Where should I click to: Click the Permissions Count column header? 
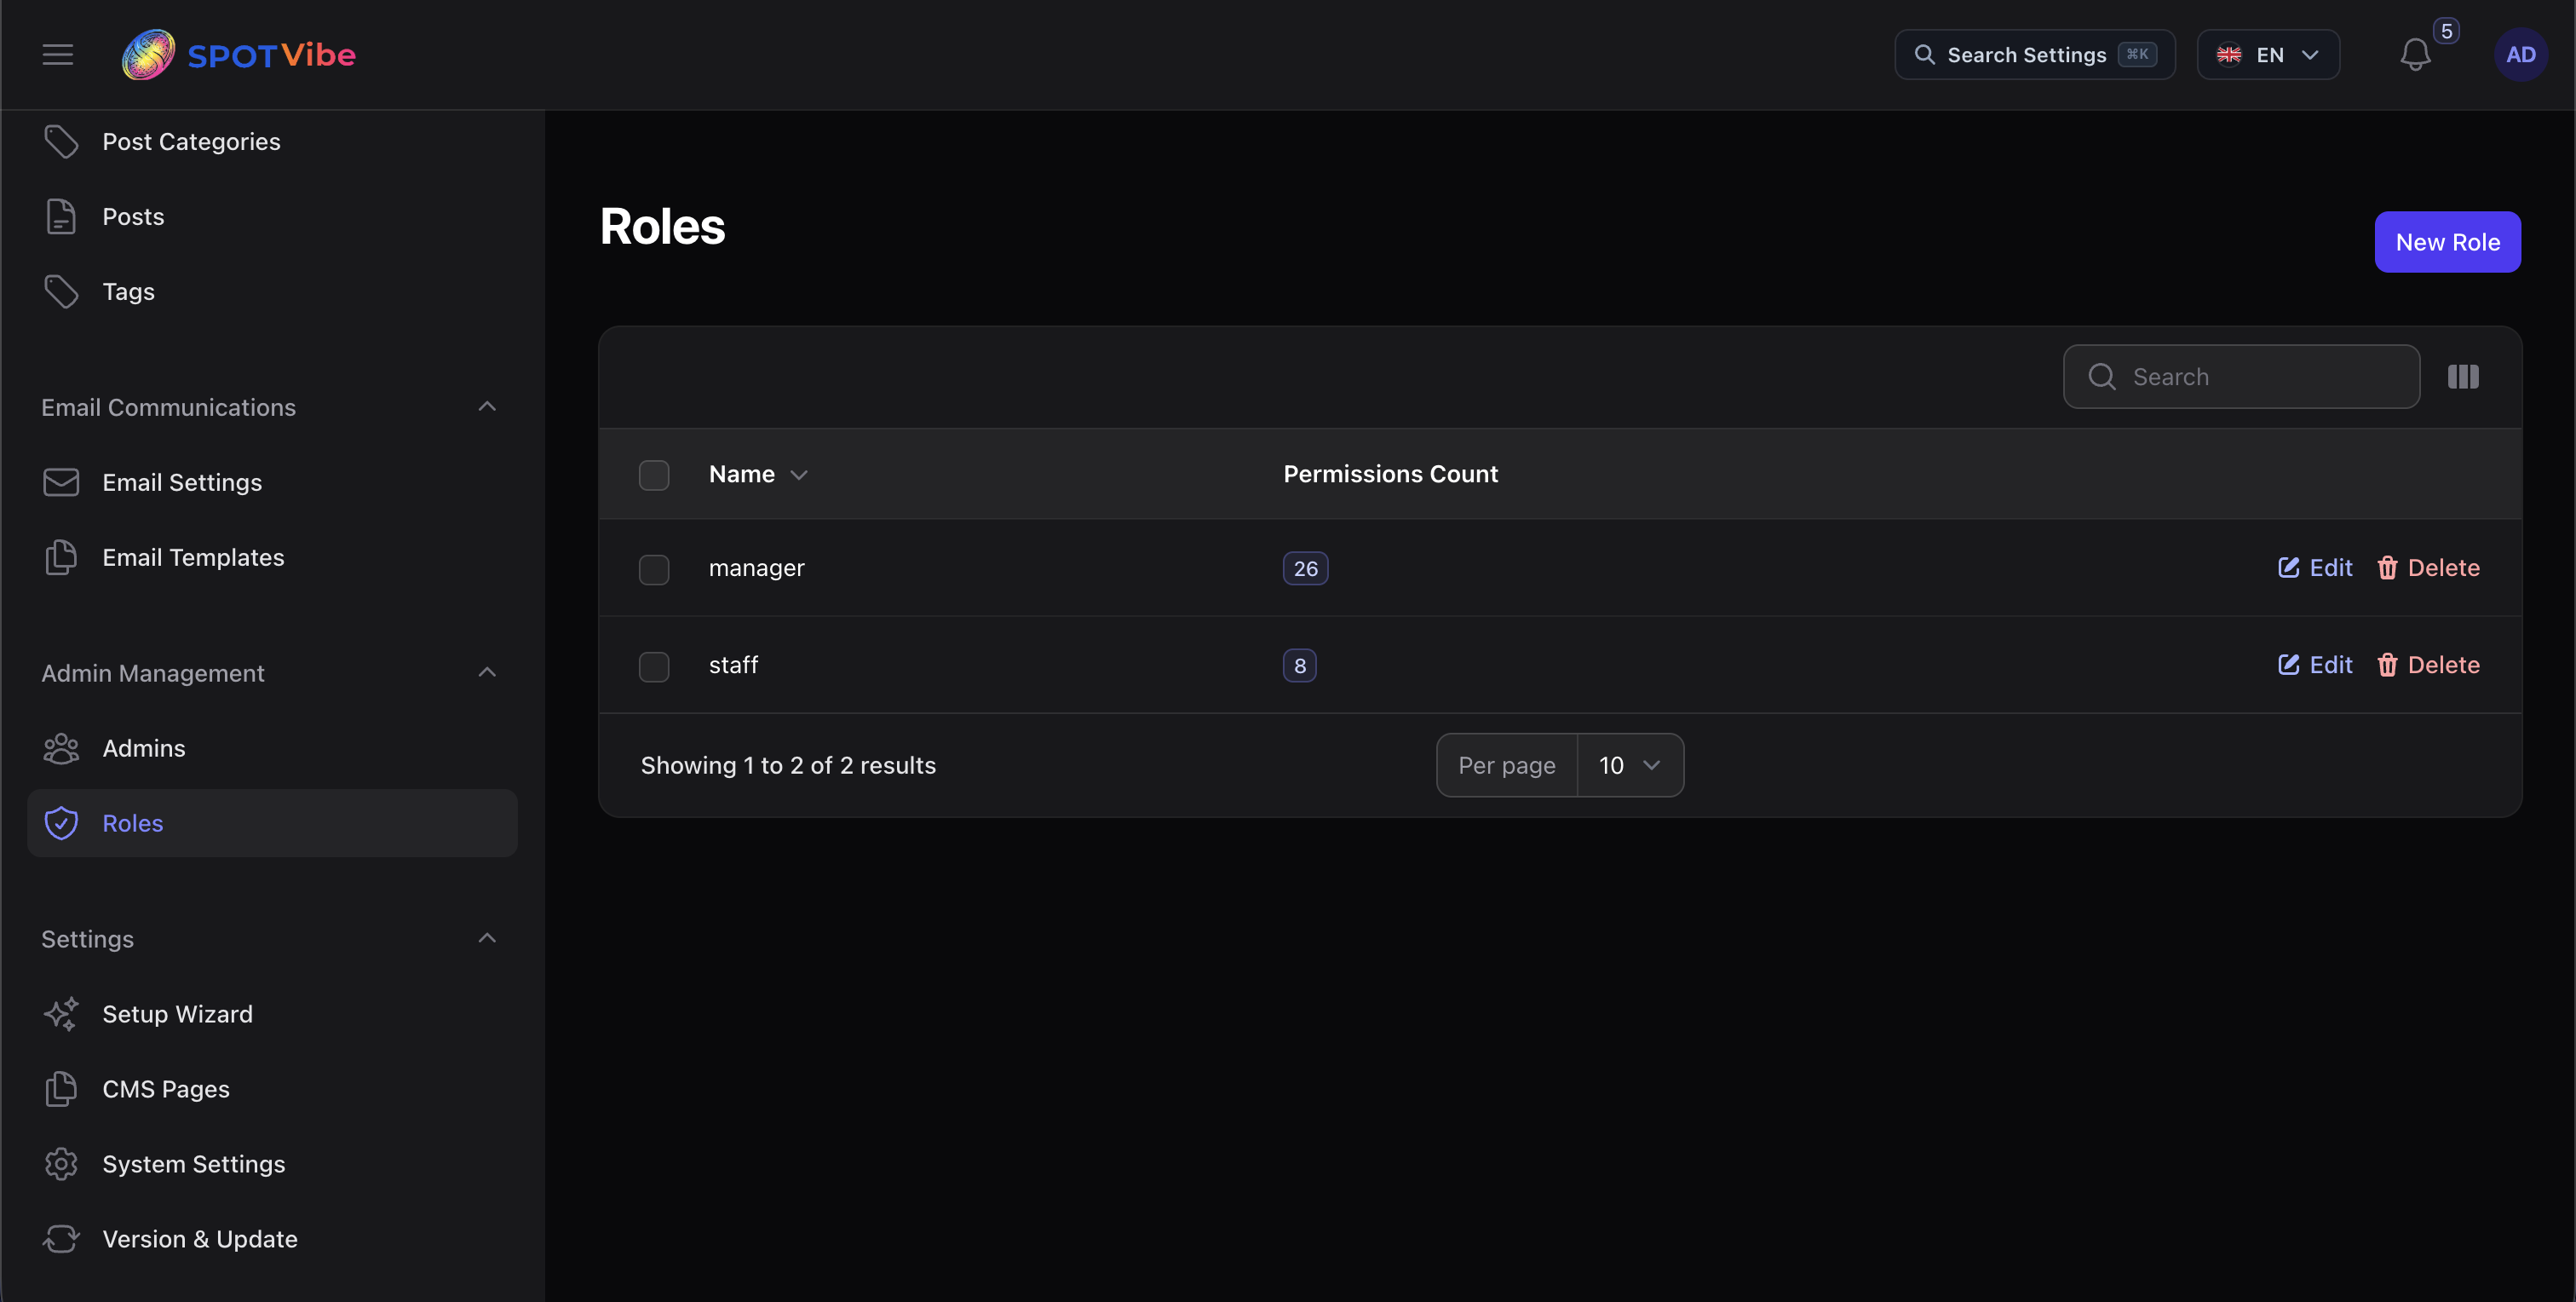coord(1390,475)
